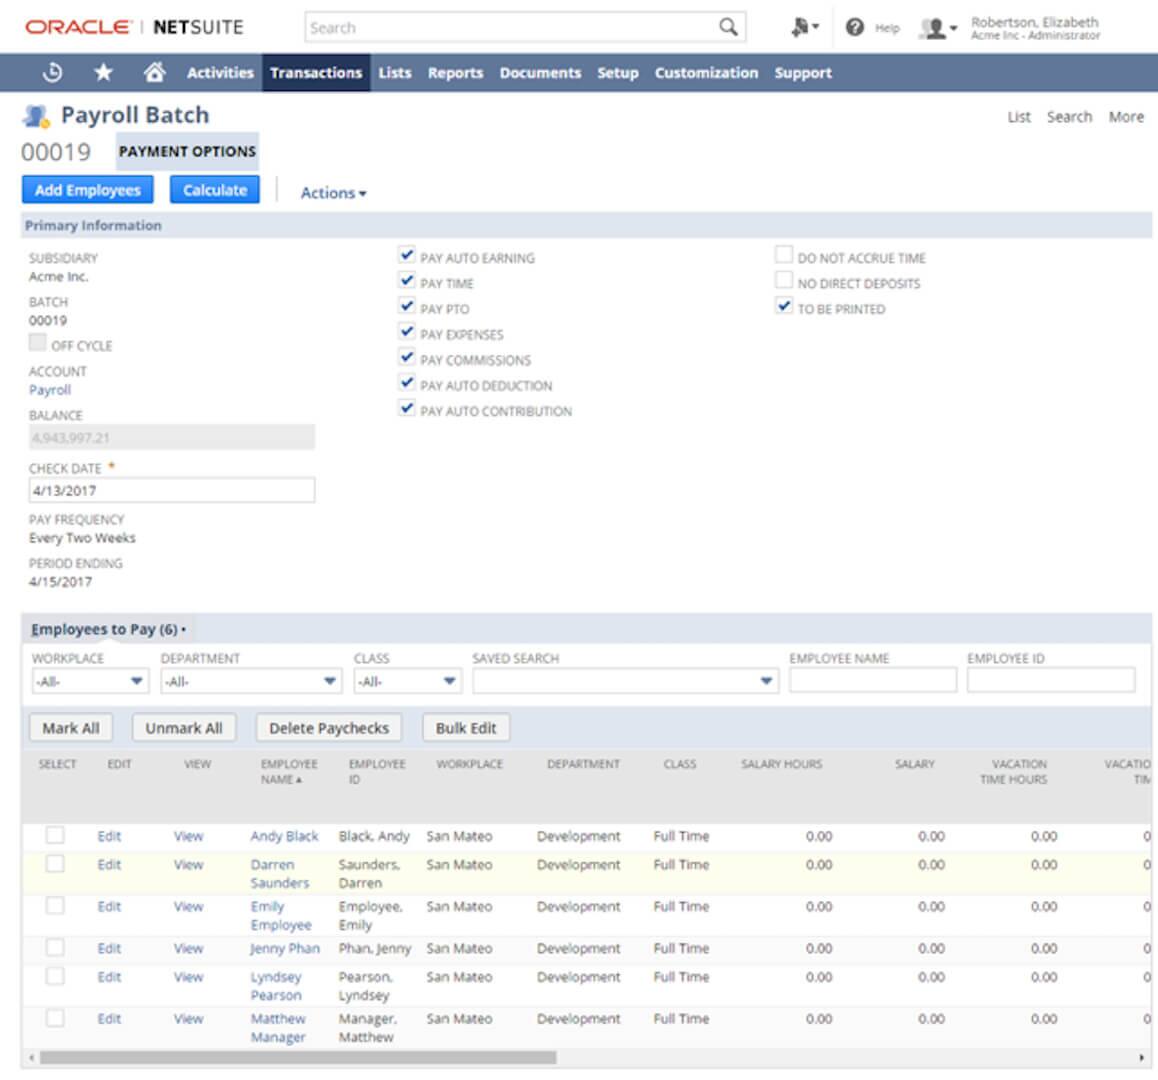Image resolution: width=1158 pixels, height=1080 pixels.
Task: Click the Payroll Batch page icon
Action: coord(36,115)
